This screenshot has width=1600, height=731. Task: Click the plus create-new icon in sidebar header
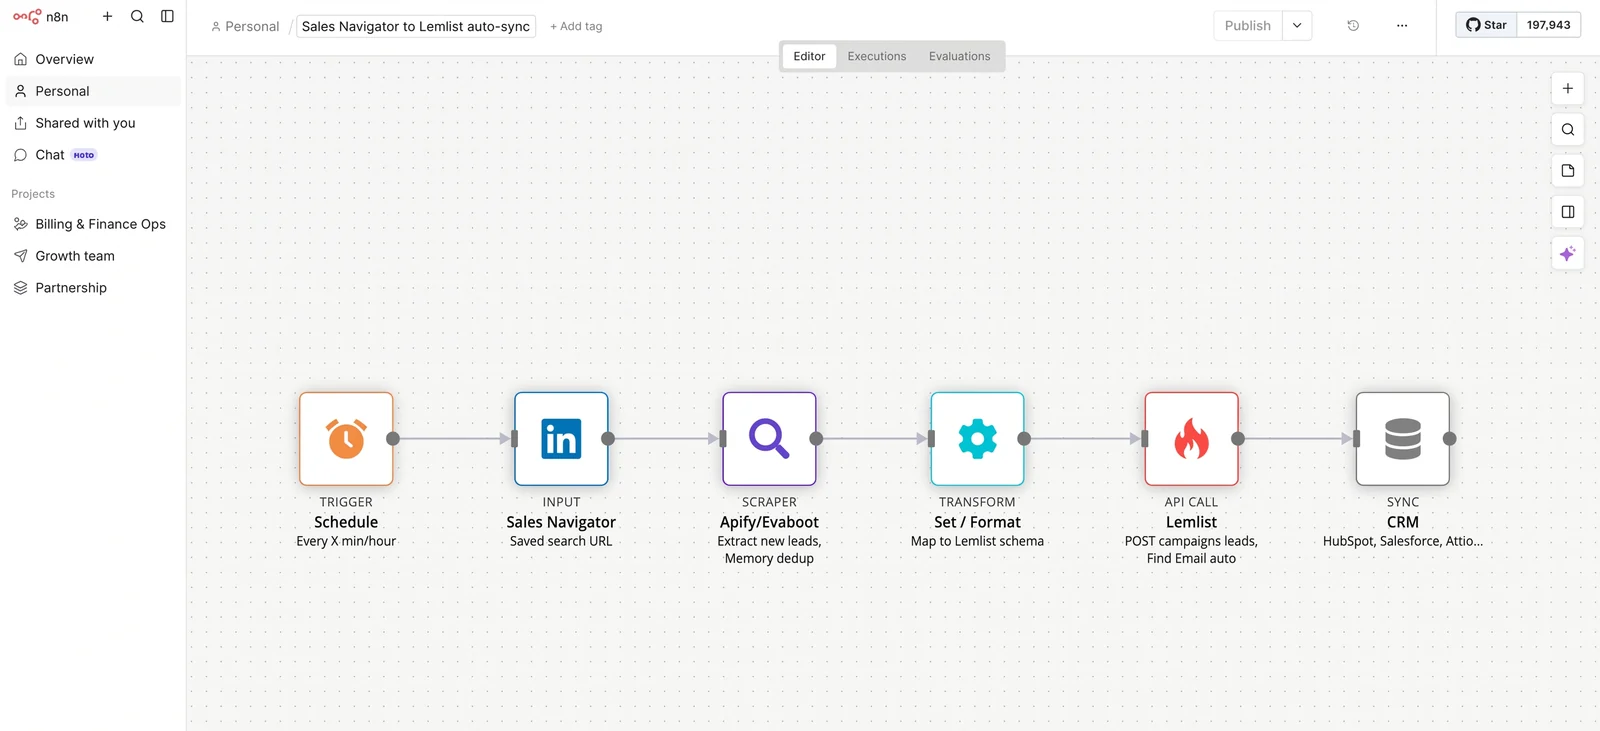pyautogui.click(x=107, y=16)
